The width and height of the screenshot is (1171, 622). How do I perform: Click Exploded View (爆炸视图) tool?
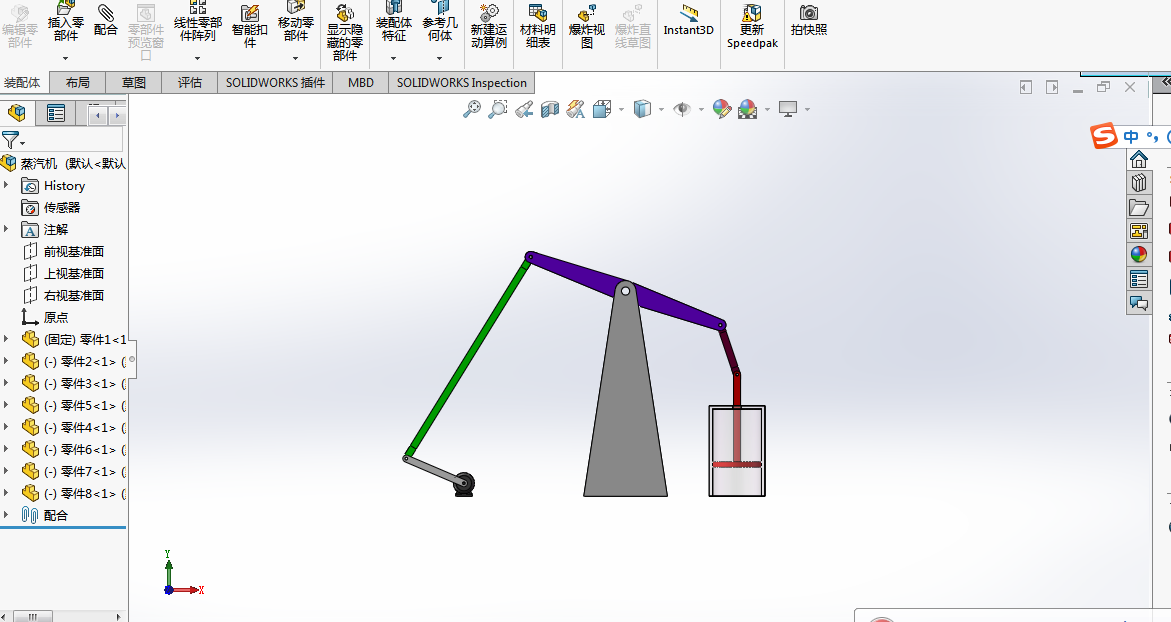[x=587, y=25]
